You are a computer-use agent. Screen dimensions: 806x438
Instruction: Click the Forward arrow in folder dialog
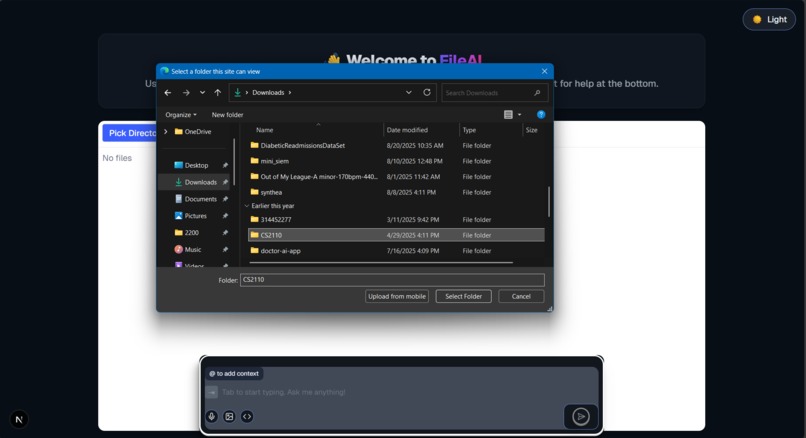coord(186,93)
